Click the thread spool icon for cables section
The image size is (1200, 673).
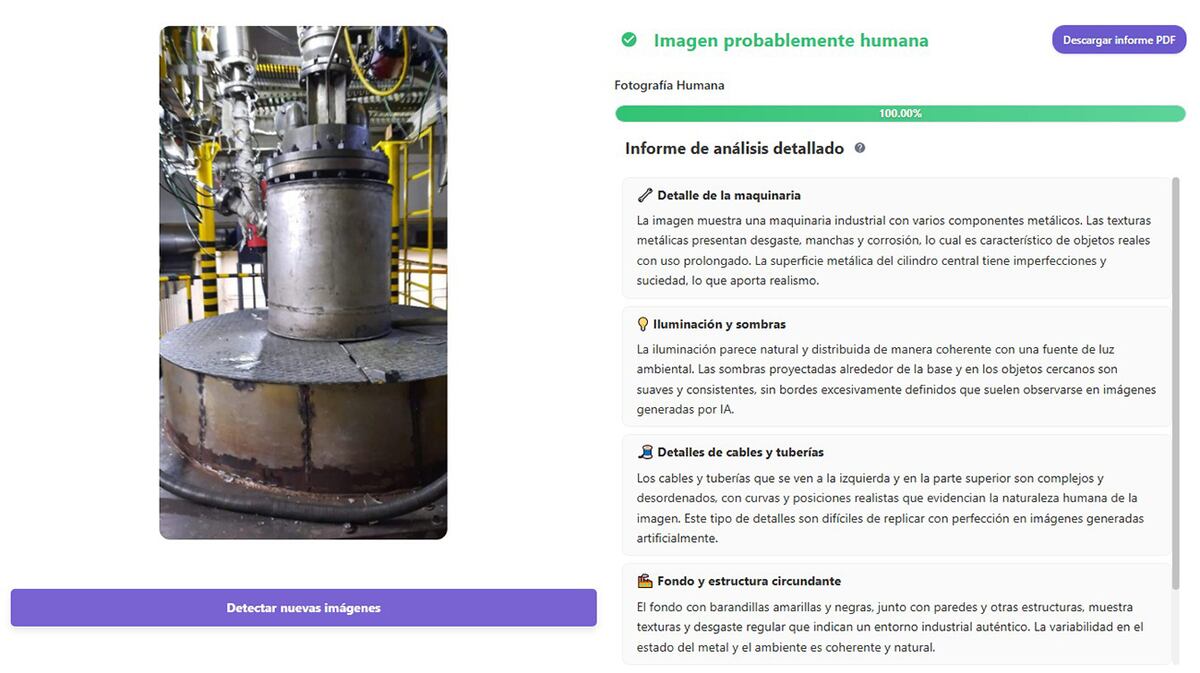[x=645, y=452]
